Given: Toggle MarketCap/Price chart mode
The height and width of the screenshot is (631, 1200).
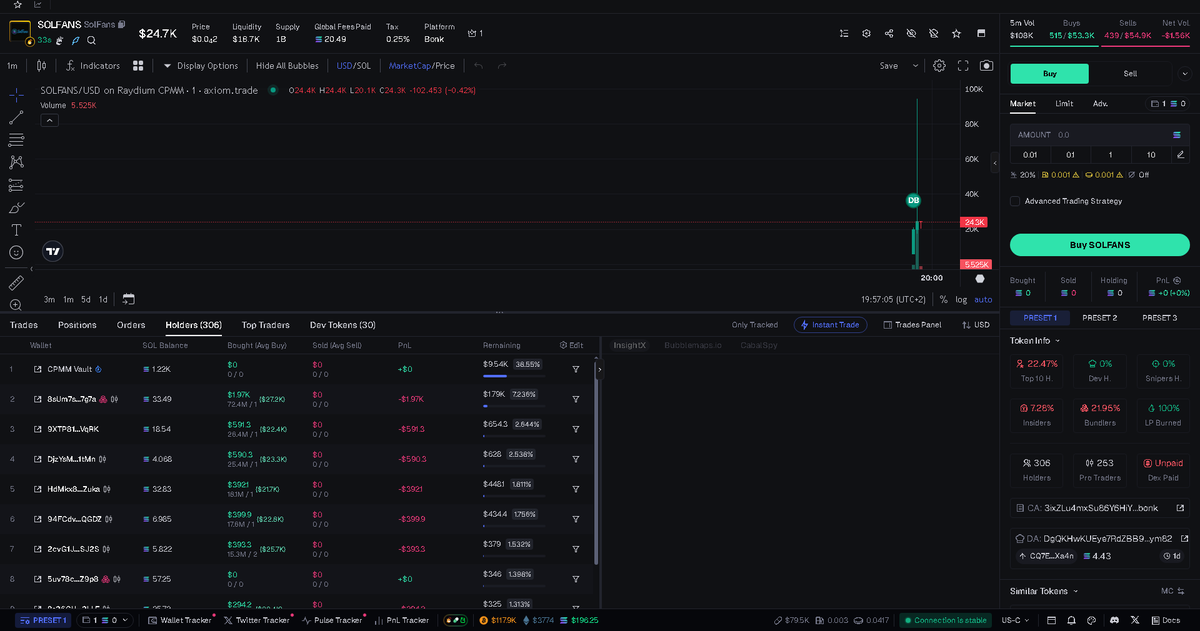Looking at the screenshot, I should click(422, 66).
